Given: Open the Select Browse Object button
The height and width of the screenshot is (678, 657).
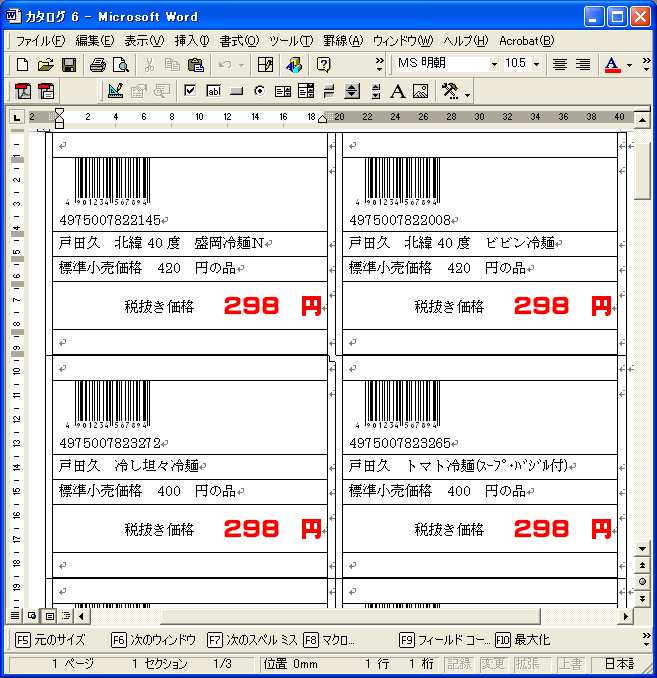Looking at the screenshot, I should [642, 582].
